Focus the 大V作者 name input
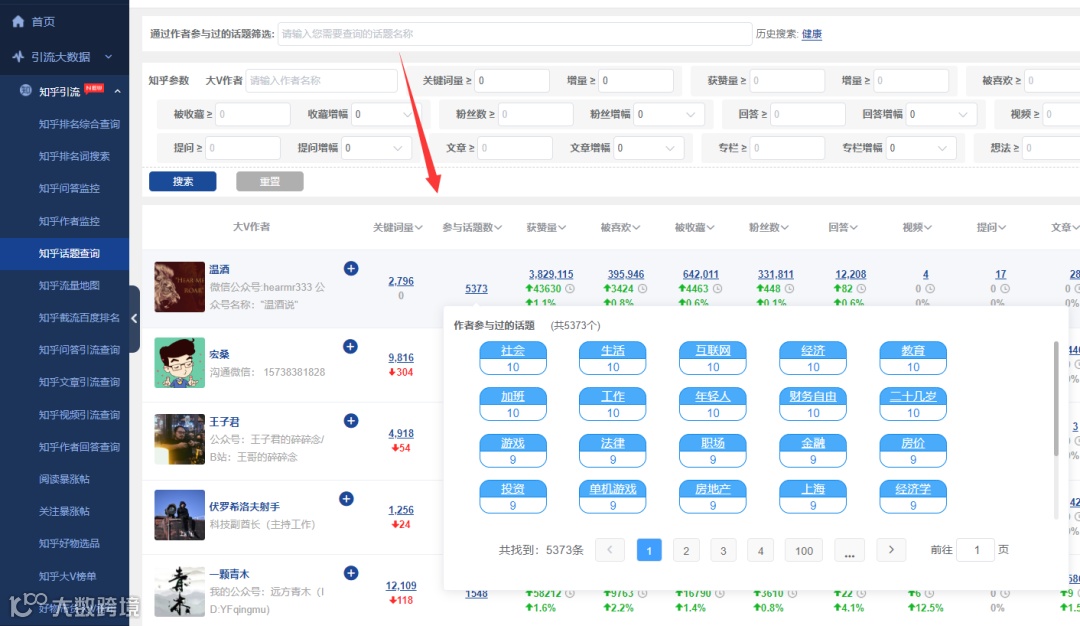Viewport: 1080px width, 626px height. pyautogui.click(x=322, y=81)
